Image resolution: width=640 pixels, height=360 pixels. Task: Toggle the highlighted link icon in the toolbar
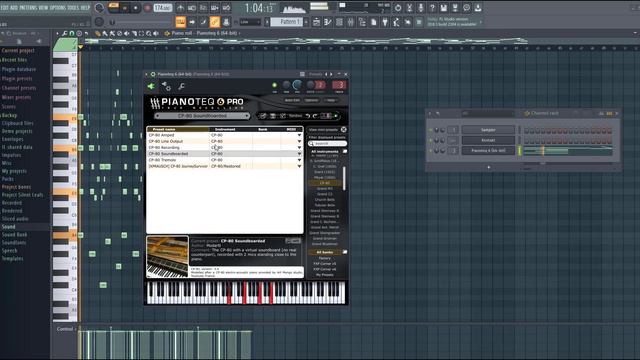click(214, 22)
